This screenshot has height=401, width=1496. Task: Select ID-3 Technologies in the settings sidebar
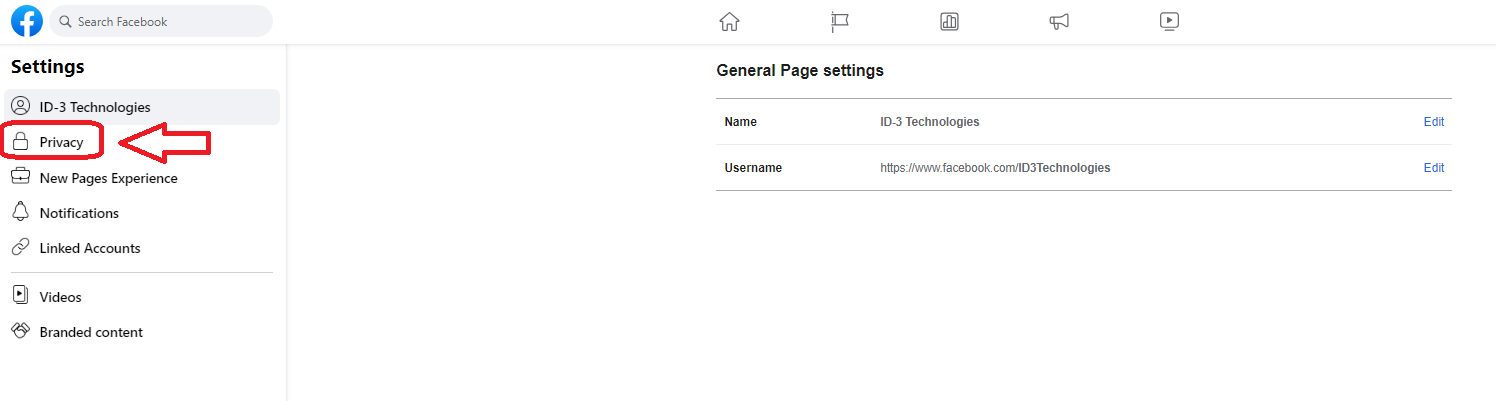[142, 107]
